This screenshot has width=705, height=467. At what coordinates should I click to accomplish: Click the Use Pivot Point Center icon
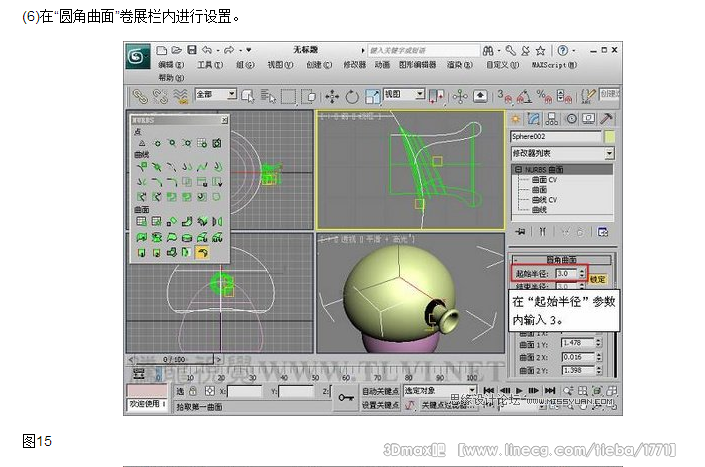coord(436,96)
